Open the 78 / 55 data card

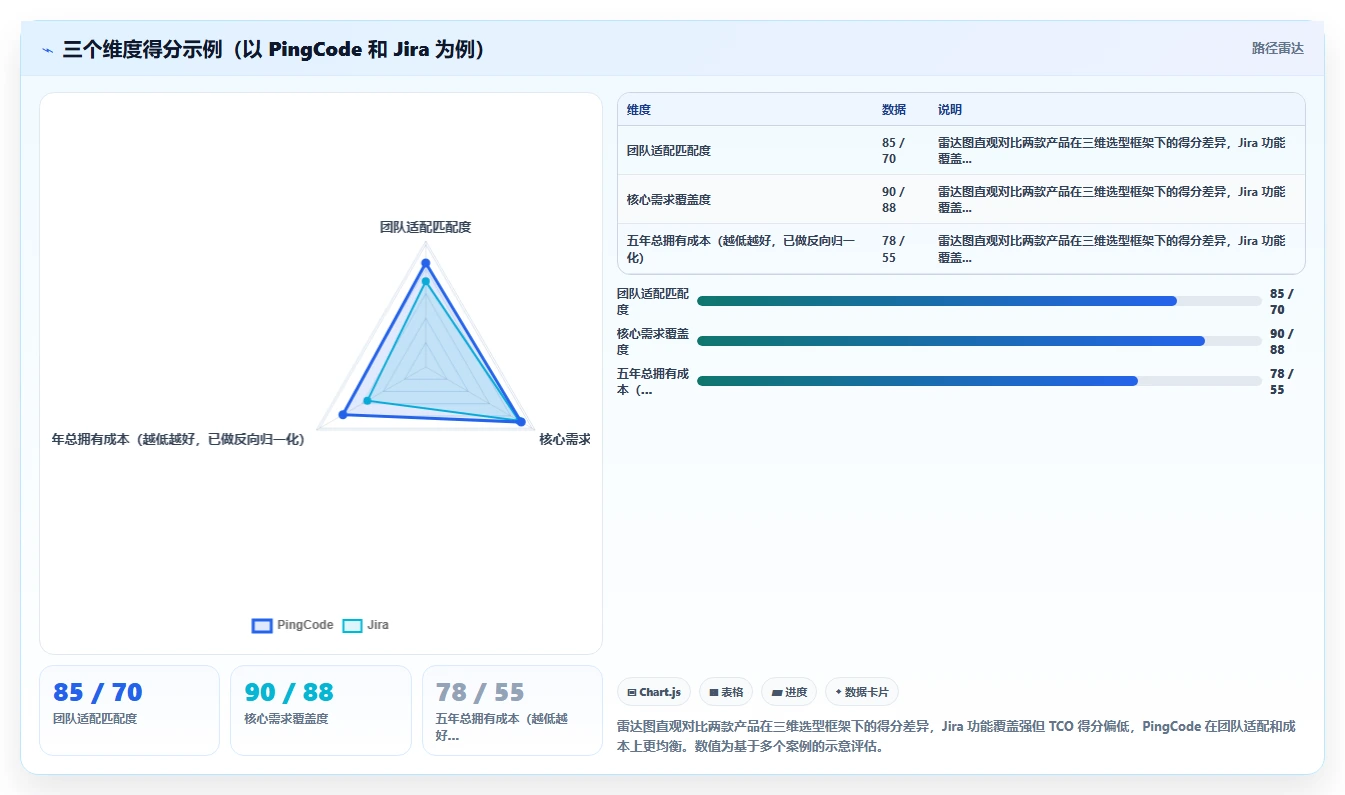[512, 710]
